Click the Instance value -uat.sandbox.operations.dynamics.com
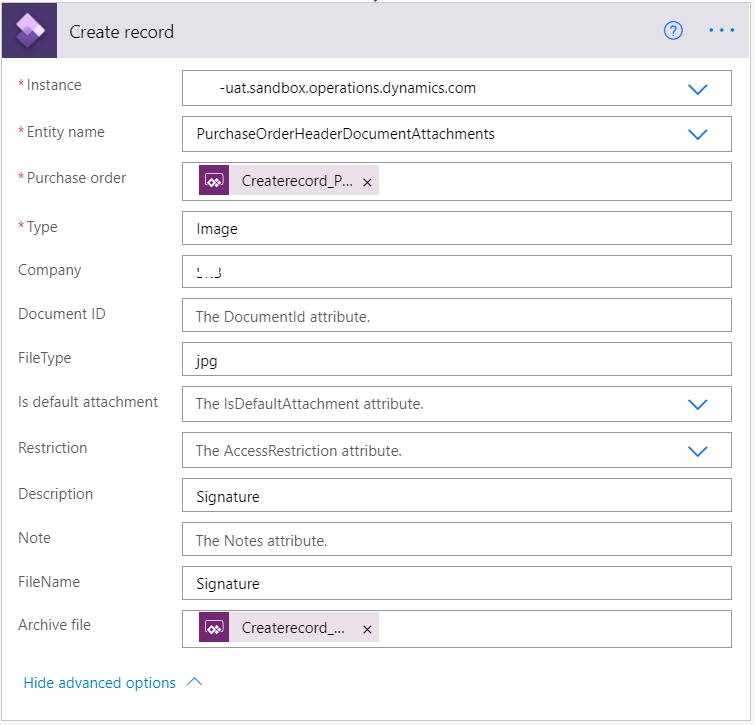 coord(348,88)
